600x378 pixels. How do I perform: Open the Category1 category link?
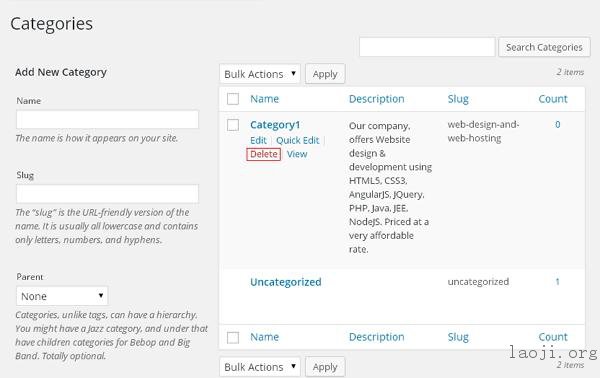275,125
